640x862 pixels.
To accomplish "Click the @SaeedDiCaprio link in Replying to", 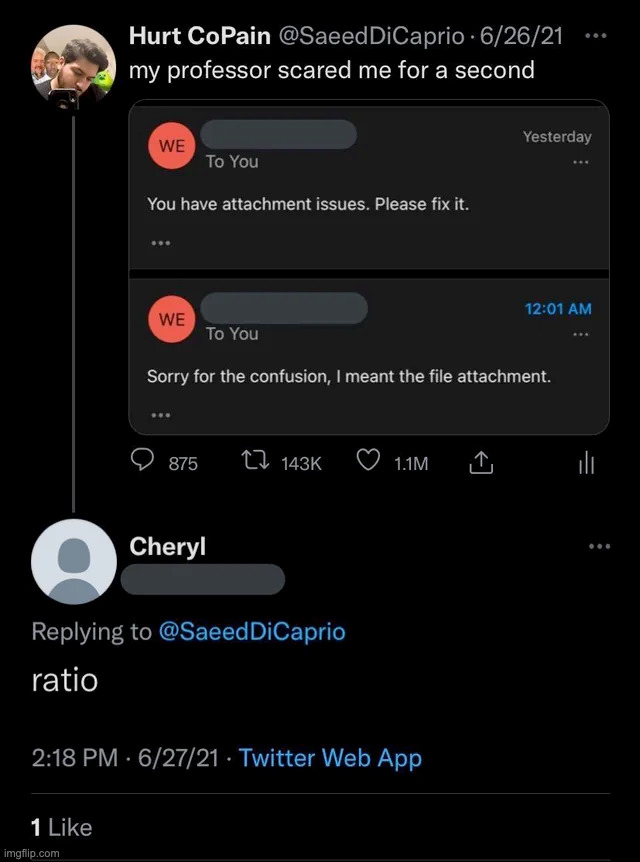I will coord(252,631).
